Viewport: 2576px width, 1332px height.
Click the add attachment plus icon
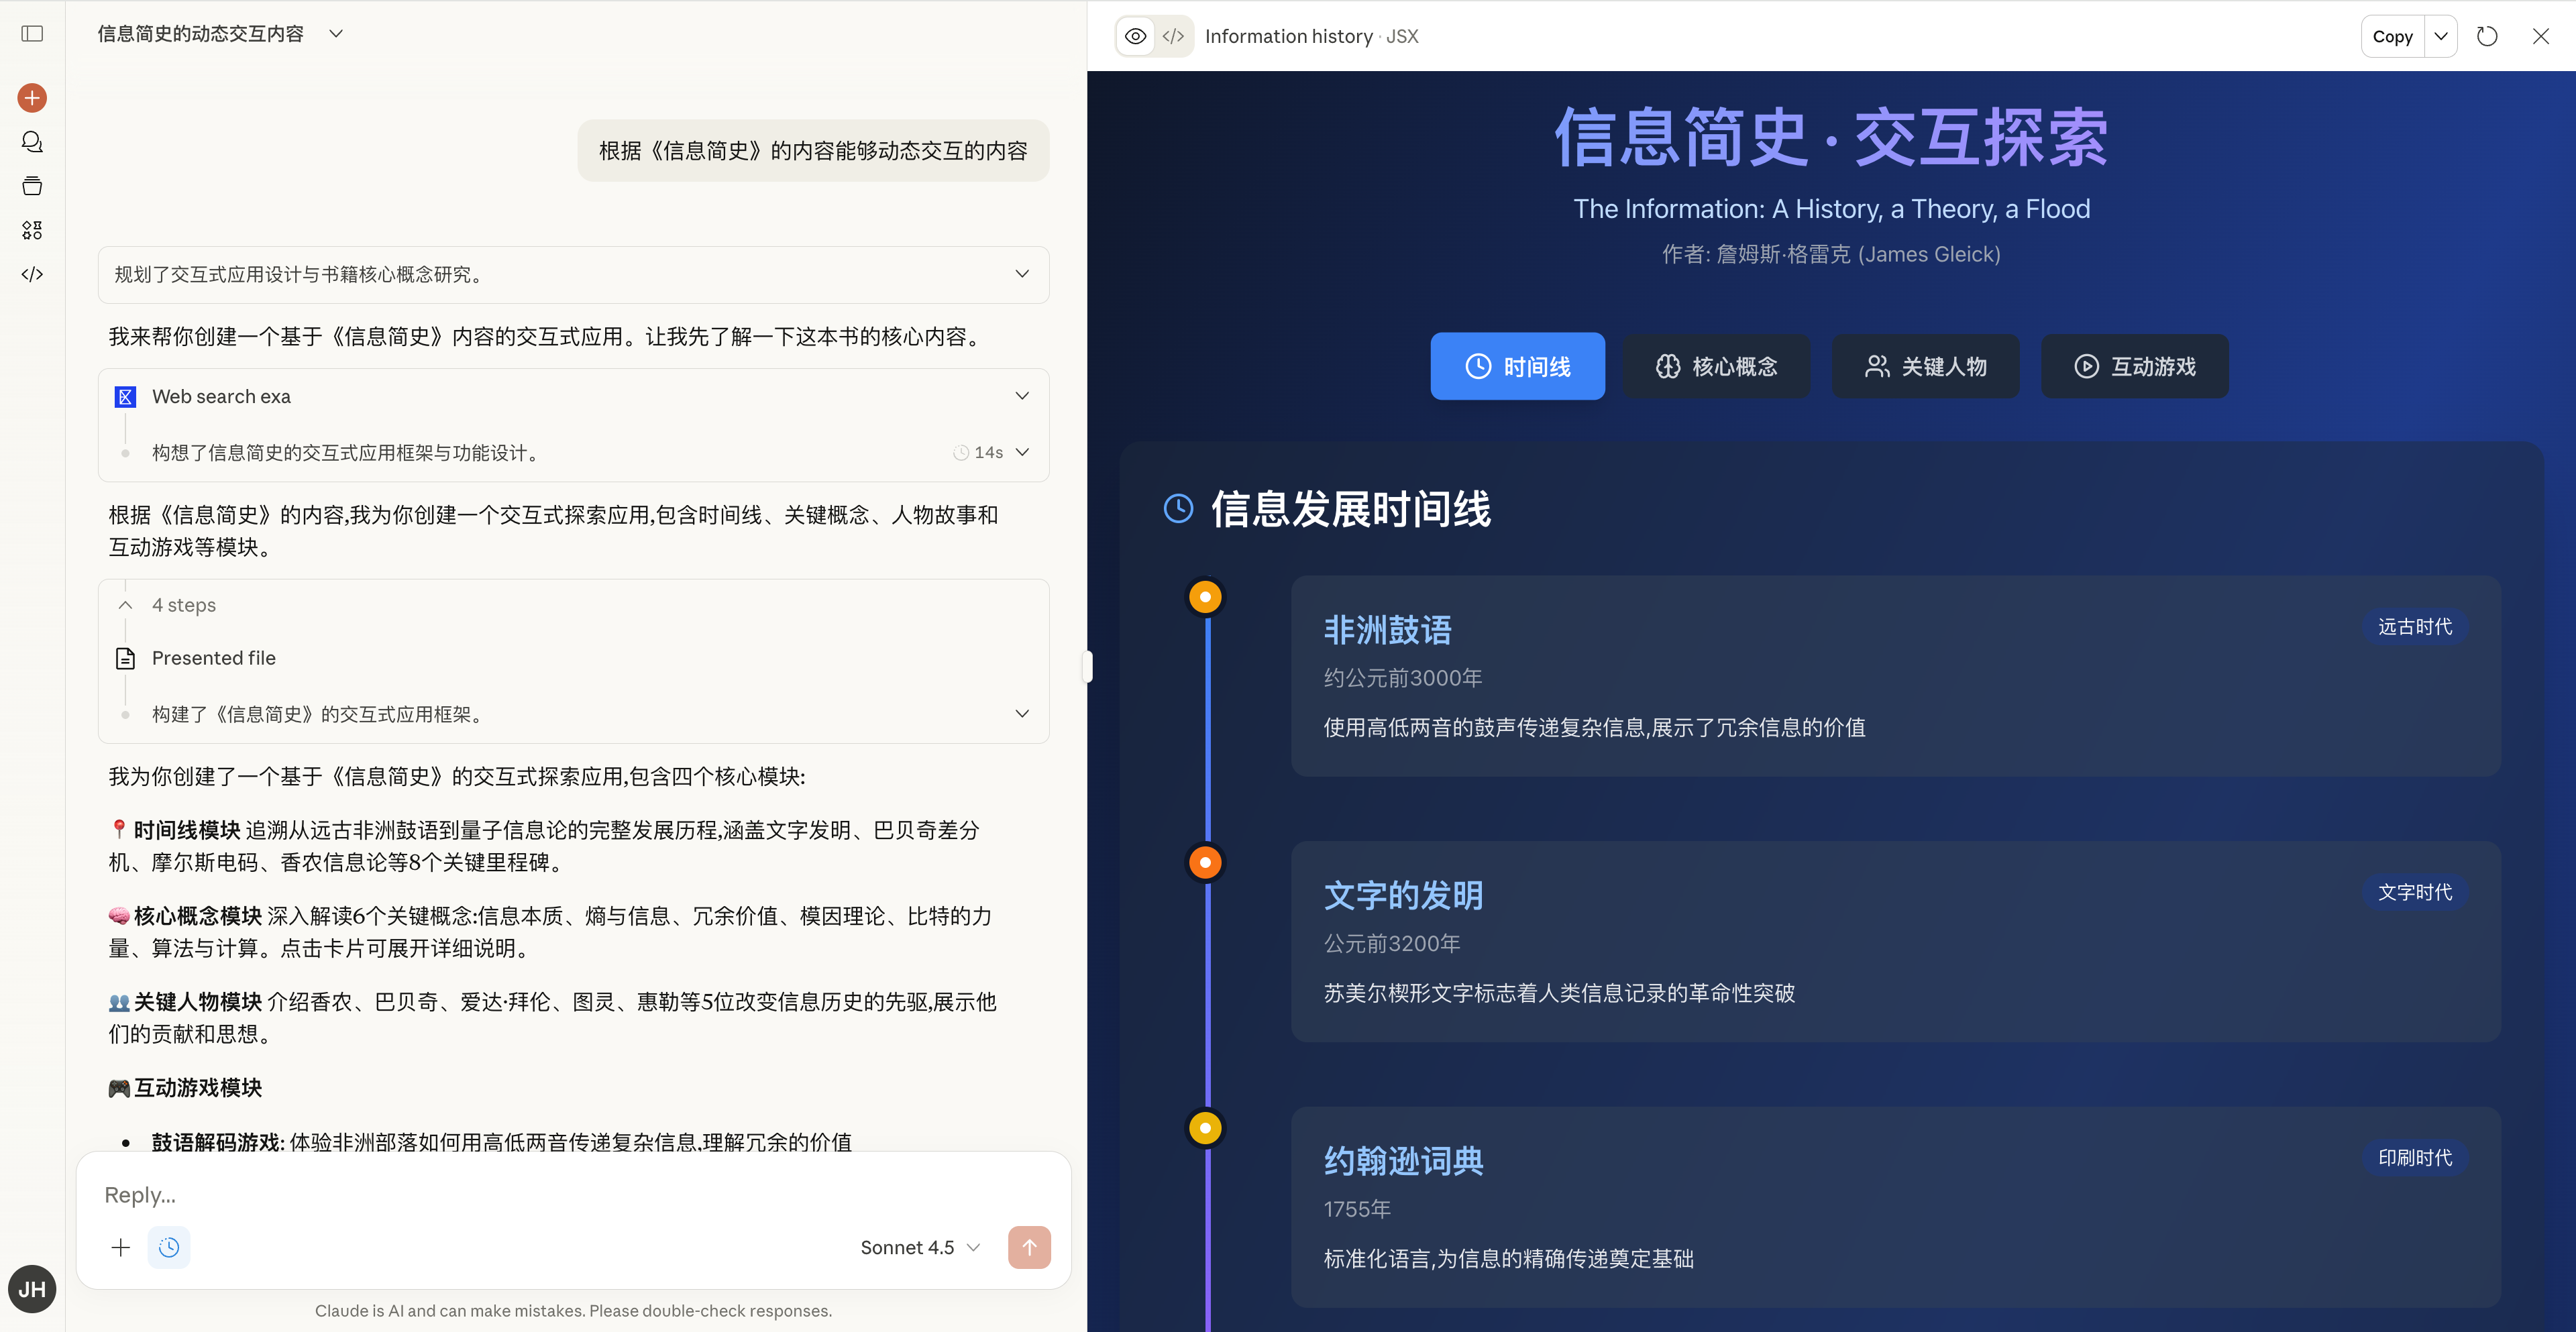(x=121, y=1247)
